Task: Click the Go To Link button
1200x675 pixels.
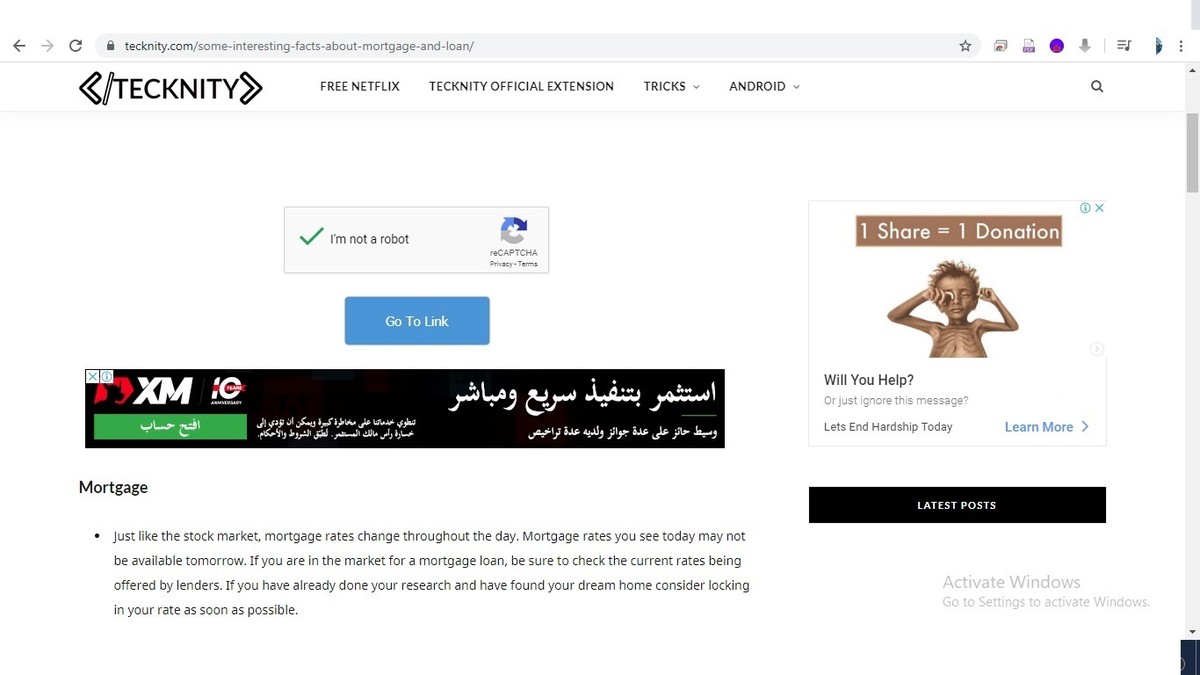Action: pos(417,321)
